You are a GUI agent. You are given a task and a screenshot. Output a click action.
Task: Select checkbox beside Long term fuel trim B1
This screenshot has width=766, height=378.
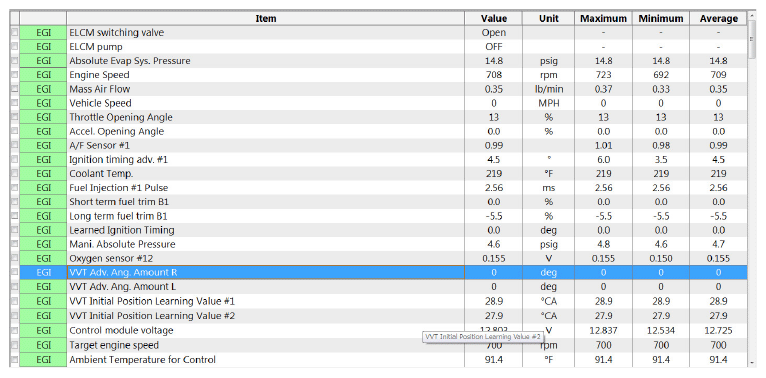click(15, 216)
